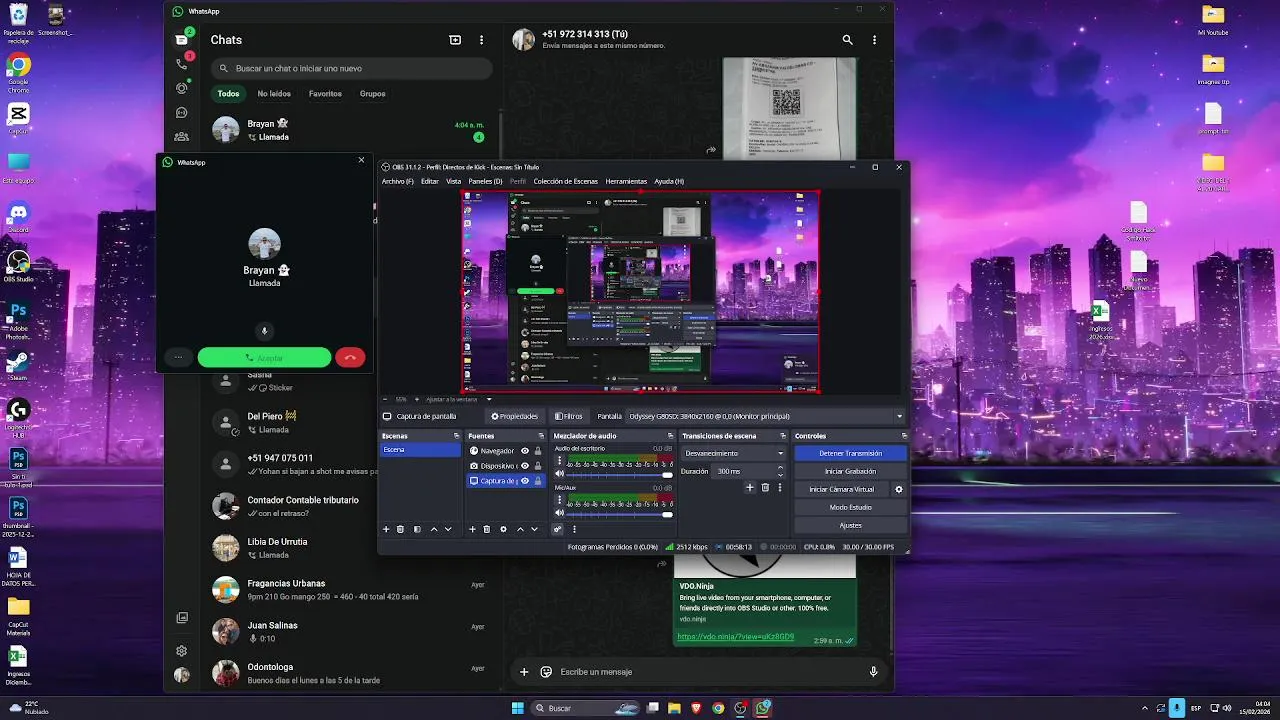Image resolution: width=1280 pixels, height=720 pixels.
Task: Click WhatsApp new chat icon
Action: pyautogui.click(x=455, y=40)
